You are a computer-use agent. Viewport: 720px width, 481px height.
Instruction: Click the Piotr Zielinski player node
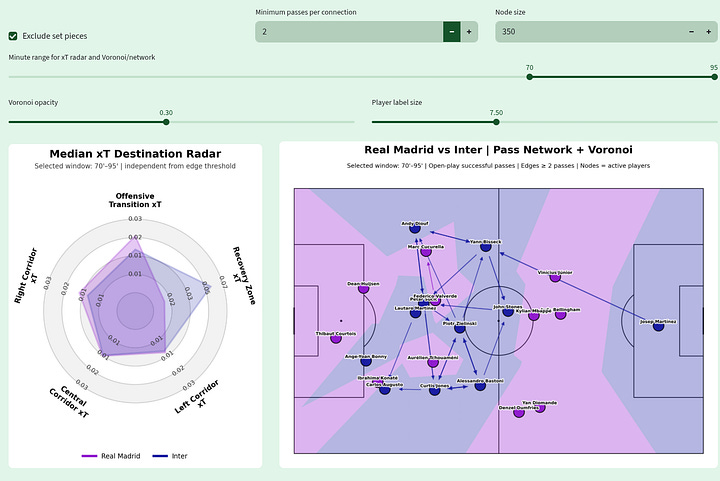(460, 328)
